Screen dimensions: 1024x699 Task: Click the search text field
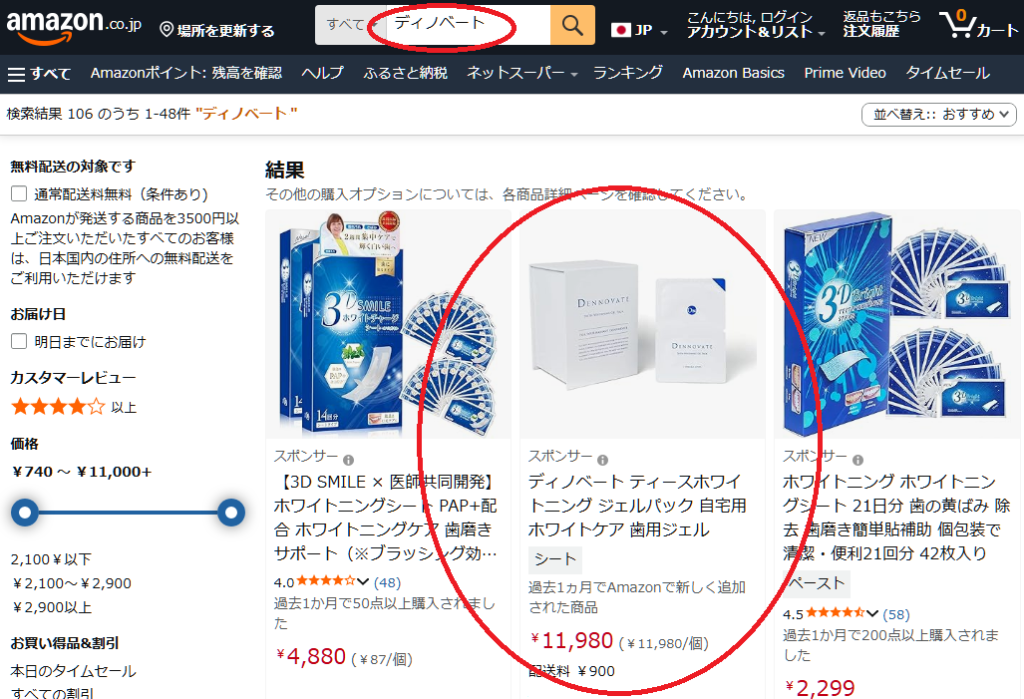468,25
